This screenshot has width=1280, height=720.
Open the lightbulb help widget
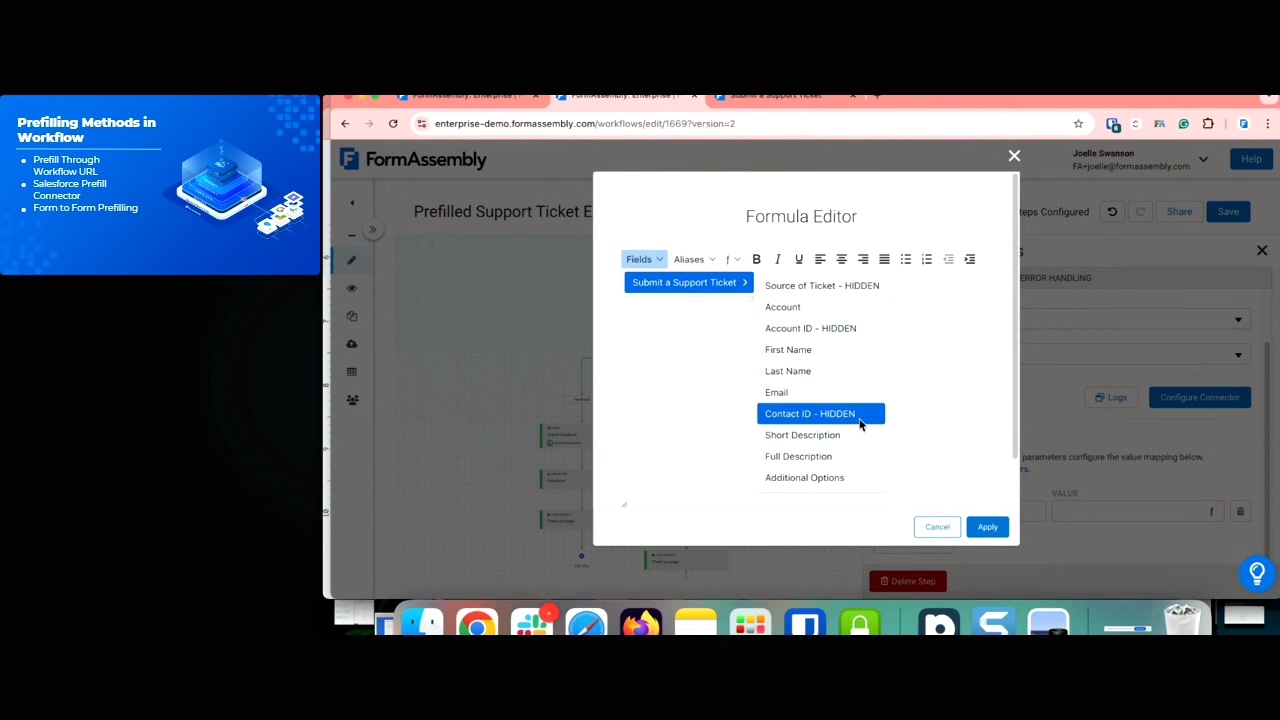pyautogui.click(x=1257, y=573)
